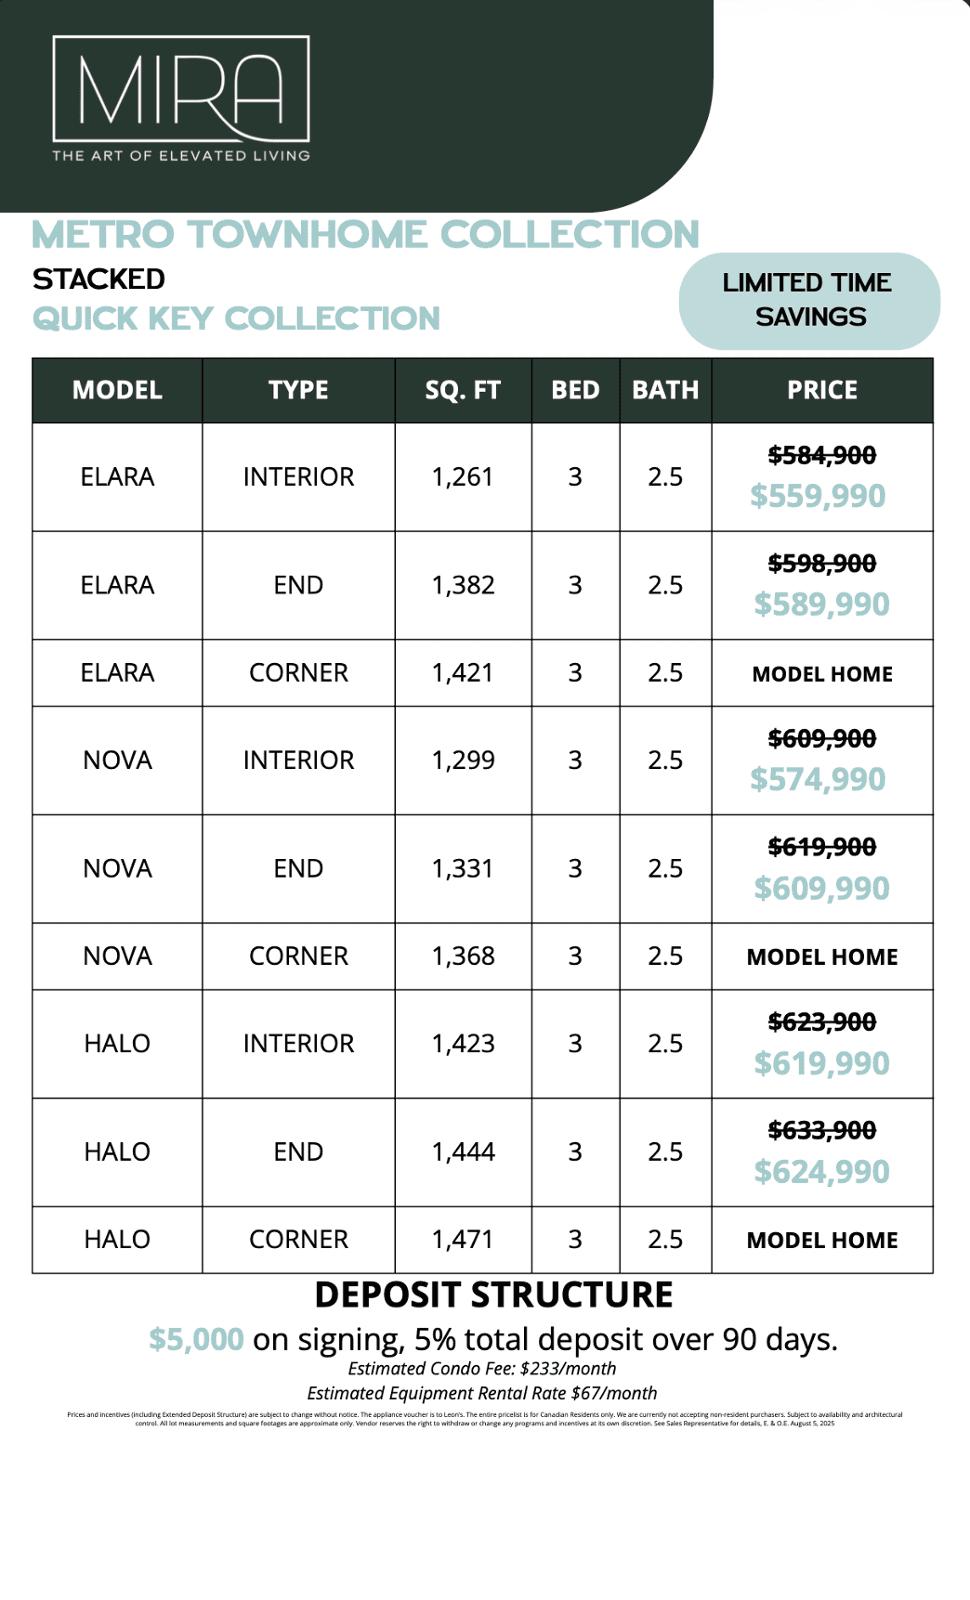
Task: Click the Deposit Structure heading
Action: 494,1295
